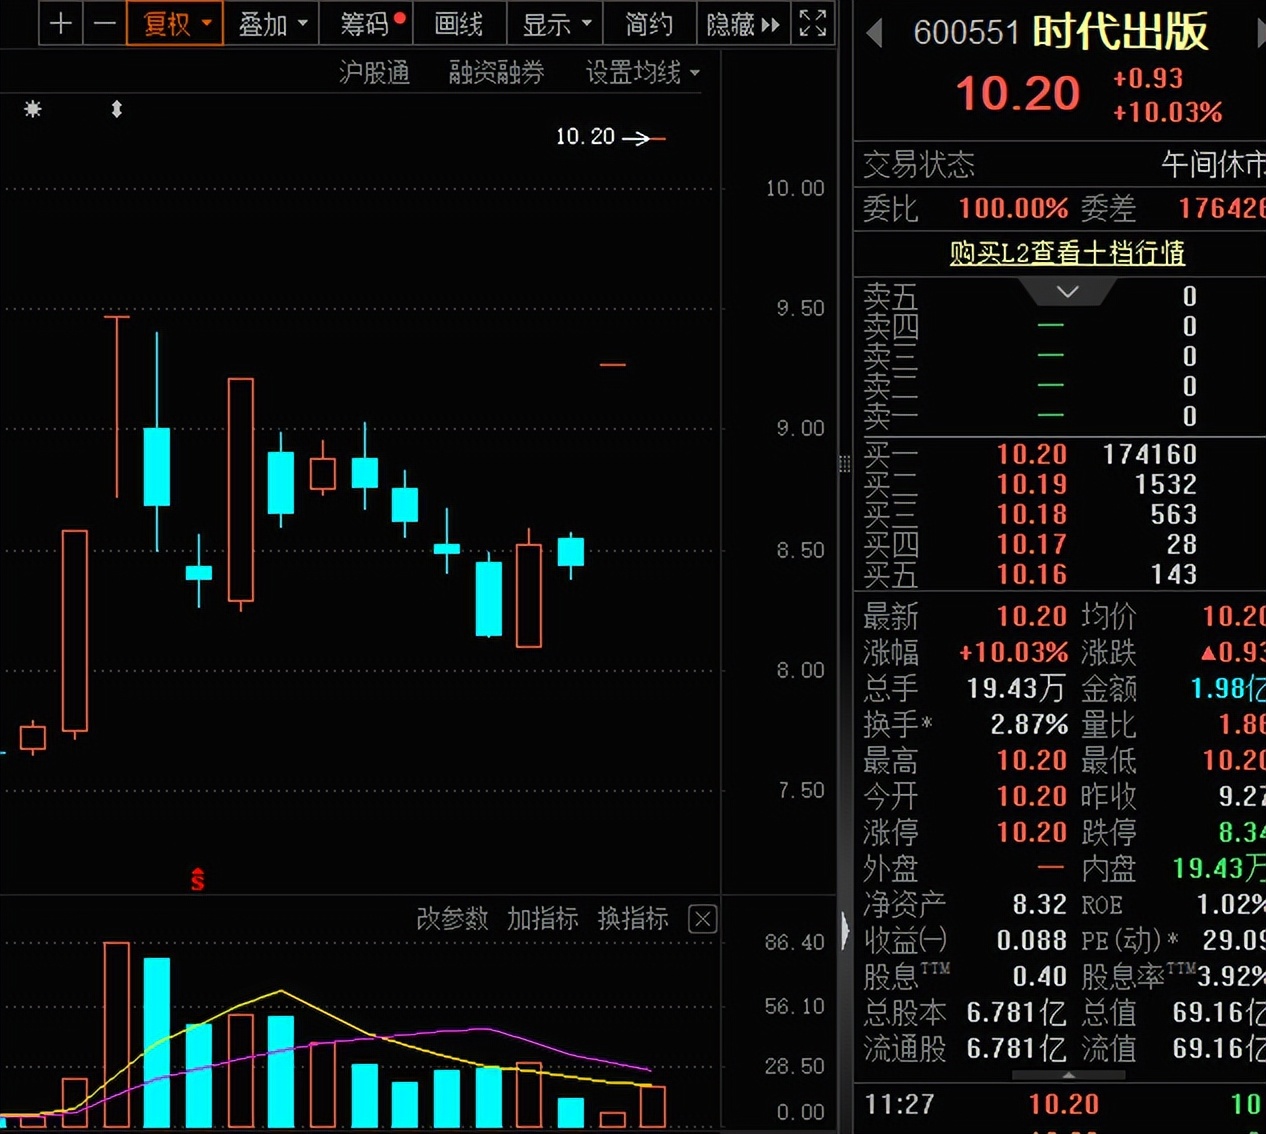
Task: Click the 10.20 price label on chart
Action: (x=585, y=137)
